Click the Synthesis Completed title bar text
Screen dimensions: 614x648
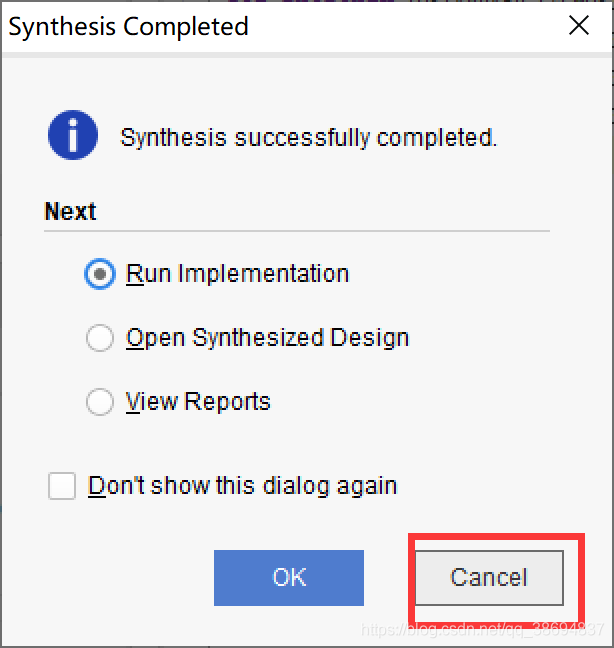coord(129,27)
